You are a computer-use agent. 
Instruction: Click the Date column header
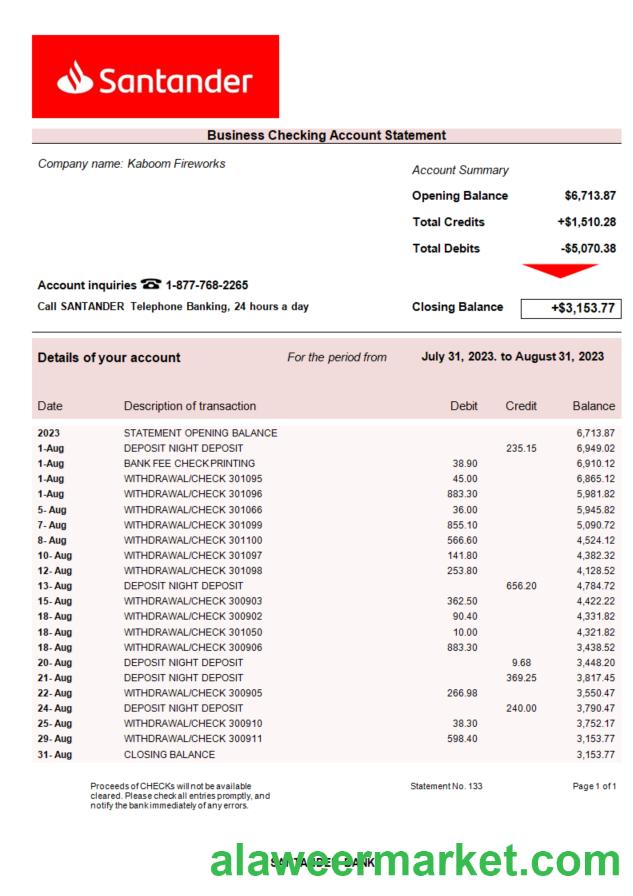click(50, 406)
